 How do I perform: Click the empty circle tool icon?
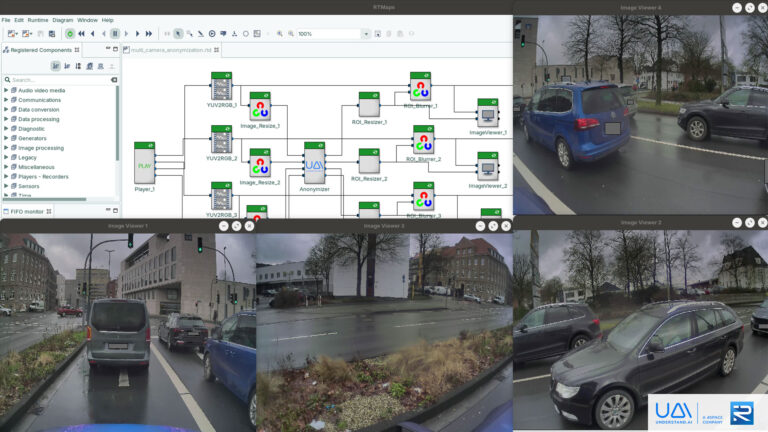(x=246, y=34)
